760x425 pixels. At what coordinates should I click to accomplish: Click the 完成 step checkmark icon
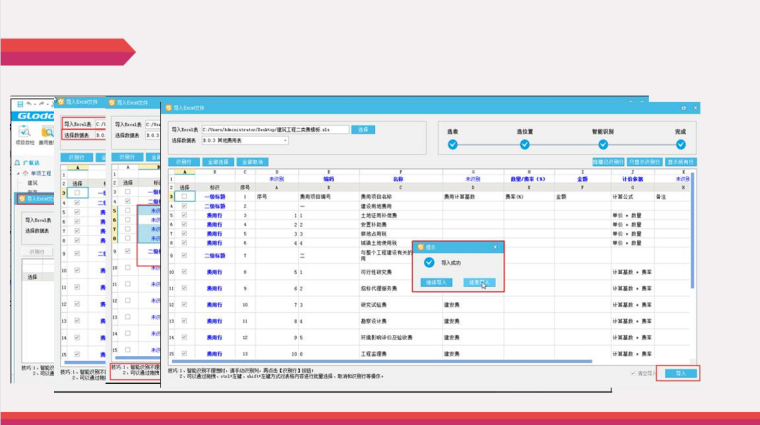(680, 143)
